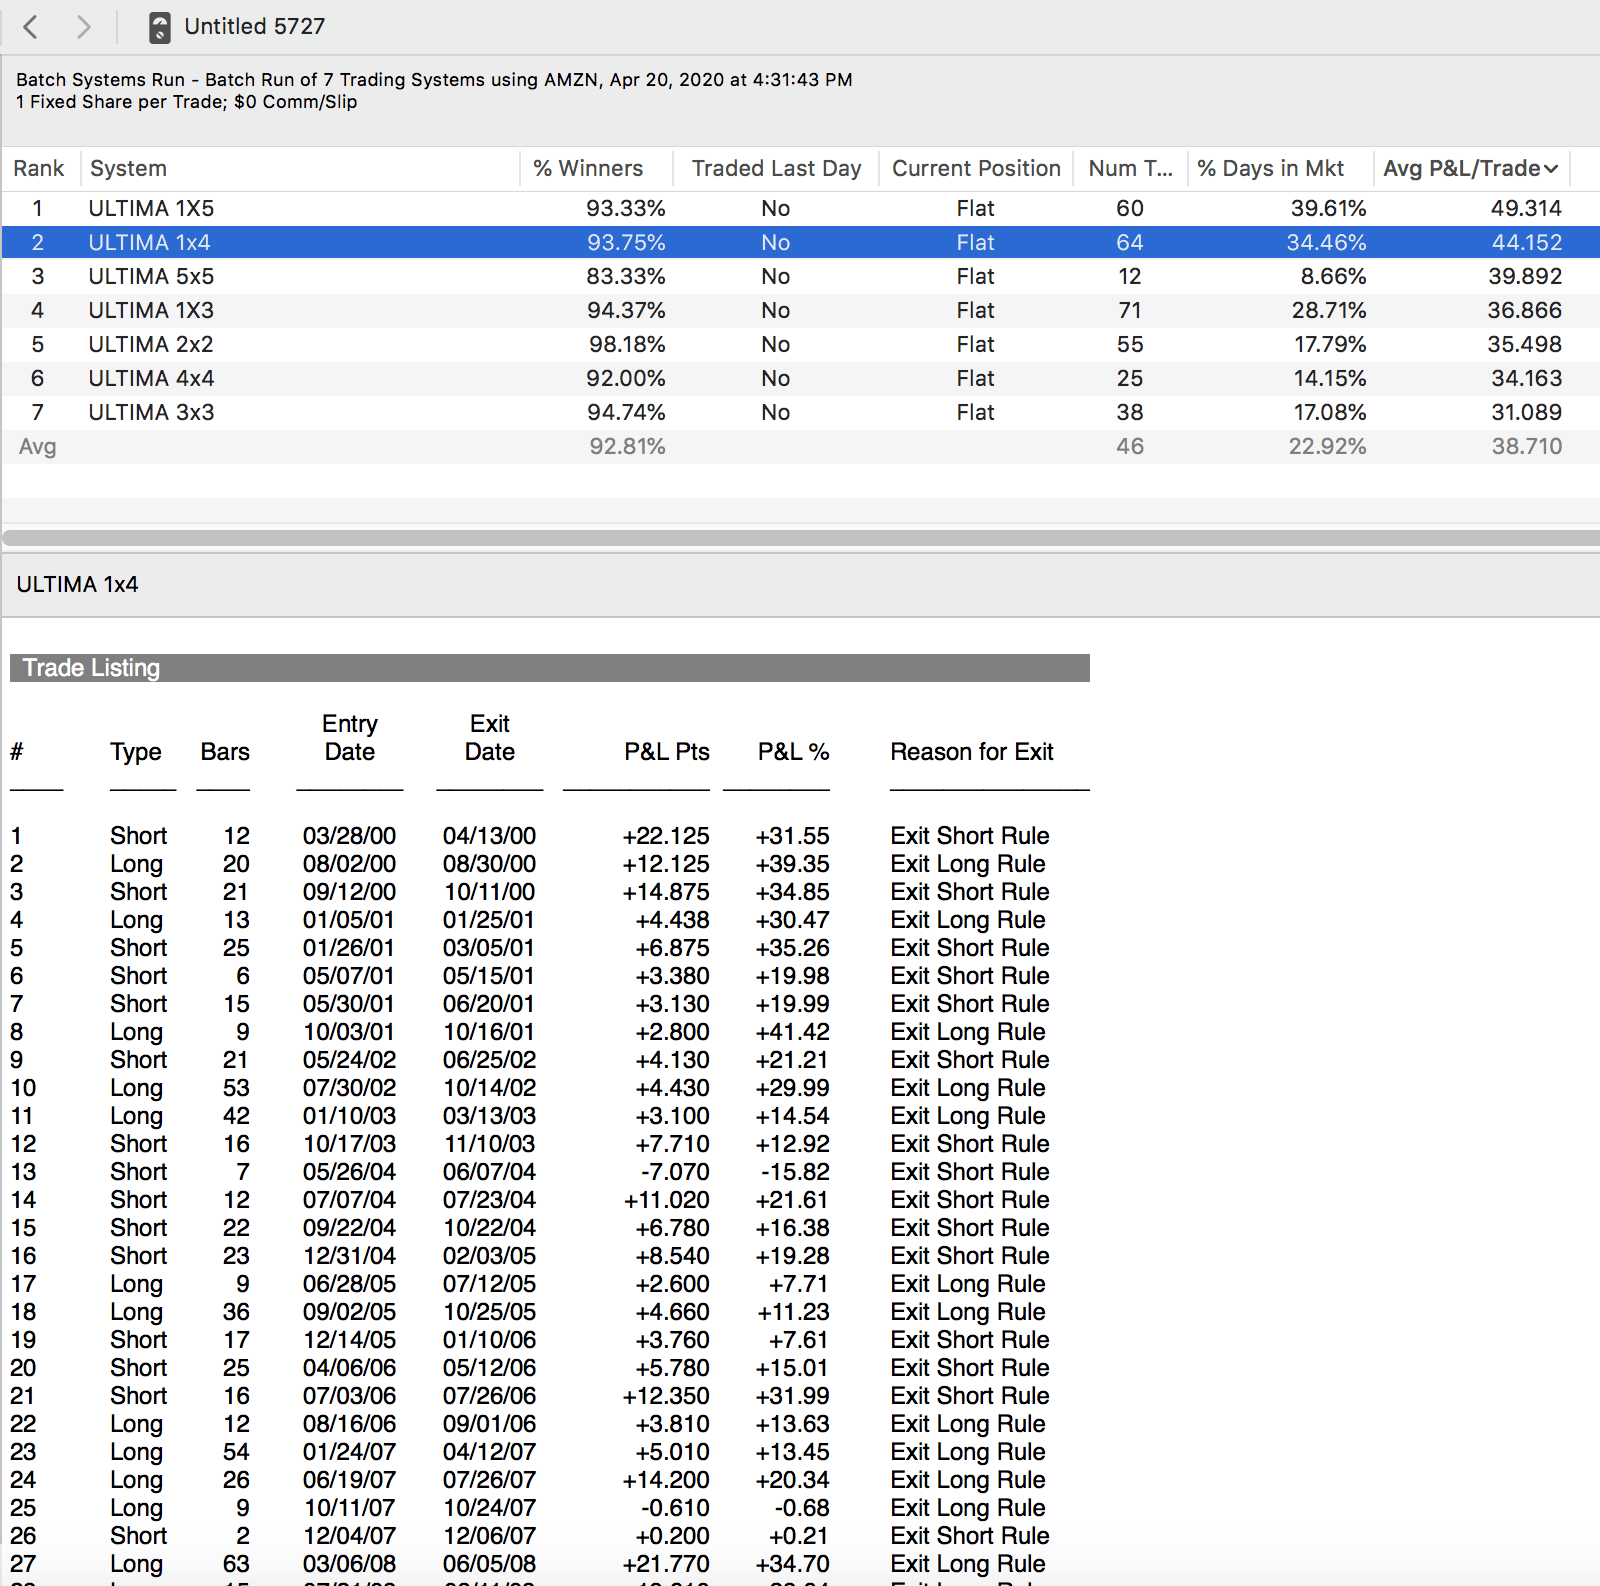
Task: Click the Traded Last Day column header
Action: tap(776, 169)
